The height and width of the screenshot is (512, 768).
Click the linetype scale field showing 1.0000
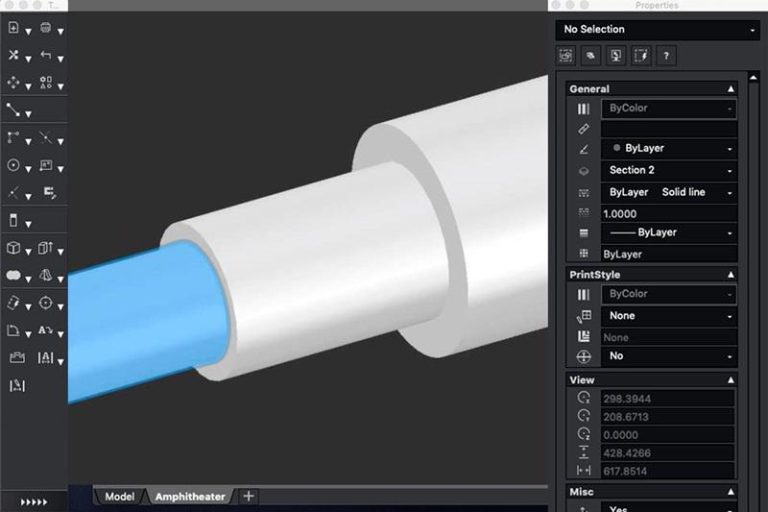click(667, 213)
